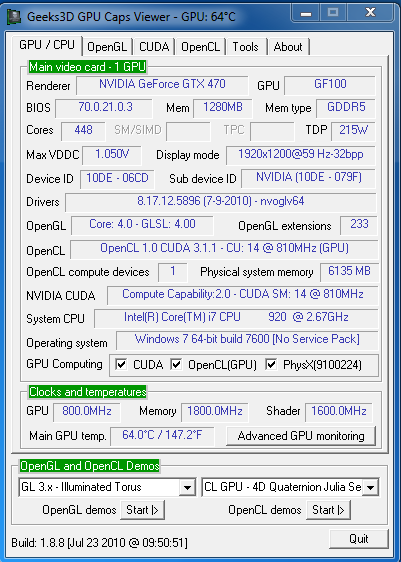Close the GPU Caps Viewer window
The height and width of the screenshot is (562, 401).
point(370,14)
